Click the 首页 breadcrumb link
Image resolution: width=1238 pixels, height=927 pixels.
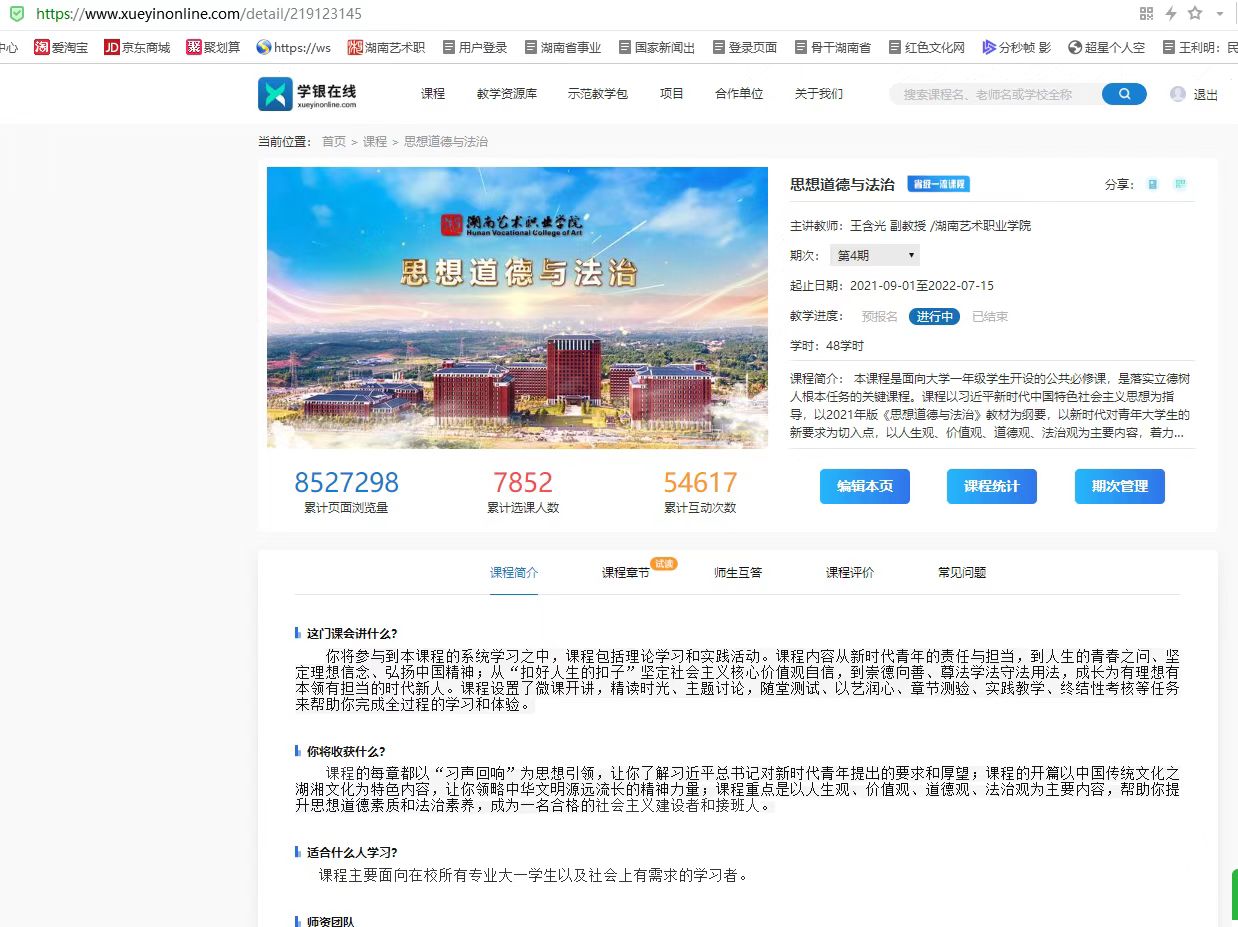[x=333, y=142]
